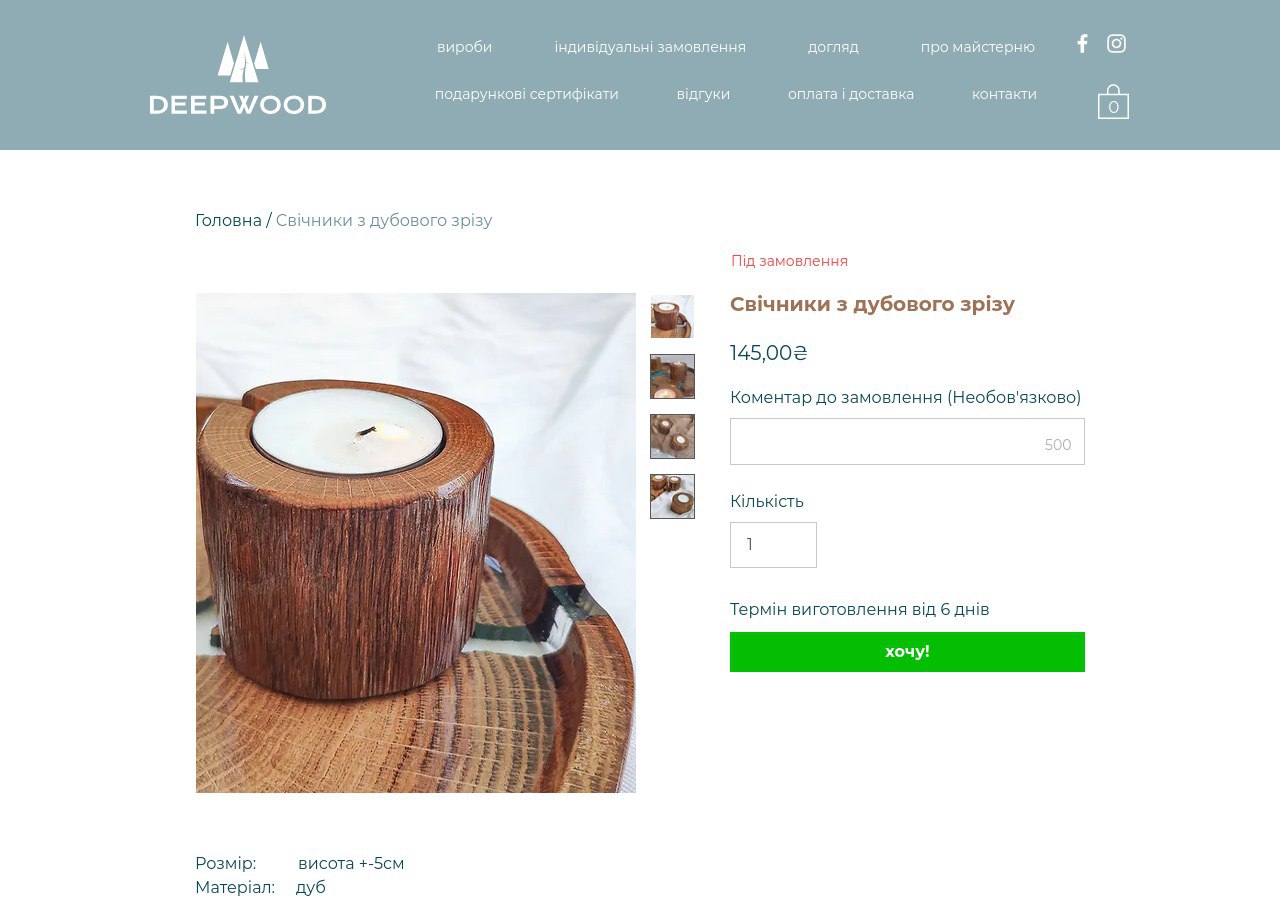The width and height of the screenshot is (1280, 900).
Task: Open 'оплата і доставка' page
Action: 851,94
